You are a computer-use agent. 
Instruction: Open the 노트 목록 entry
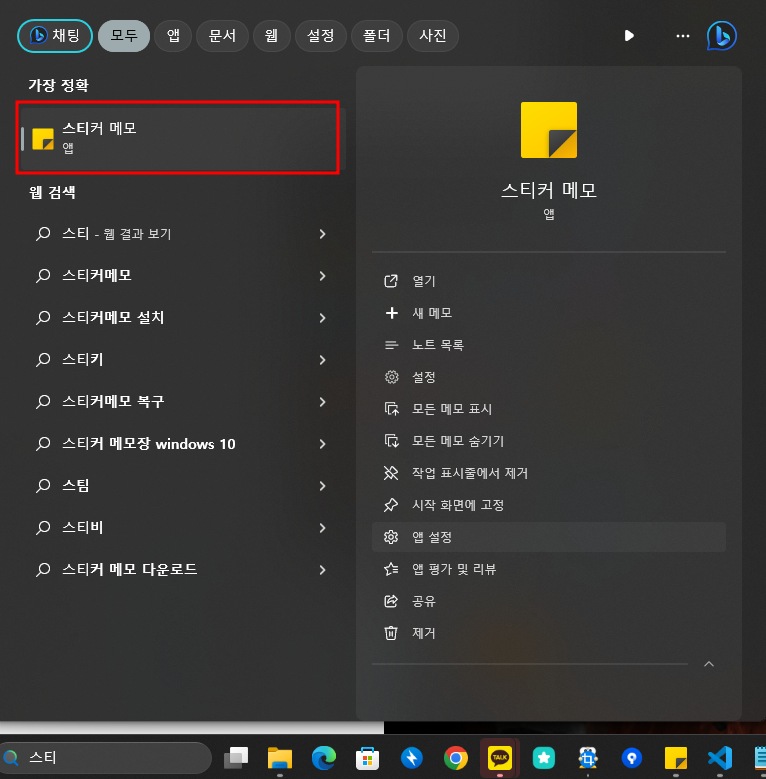(x=548, y=345)
